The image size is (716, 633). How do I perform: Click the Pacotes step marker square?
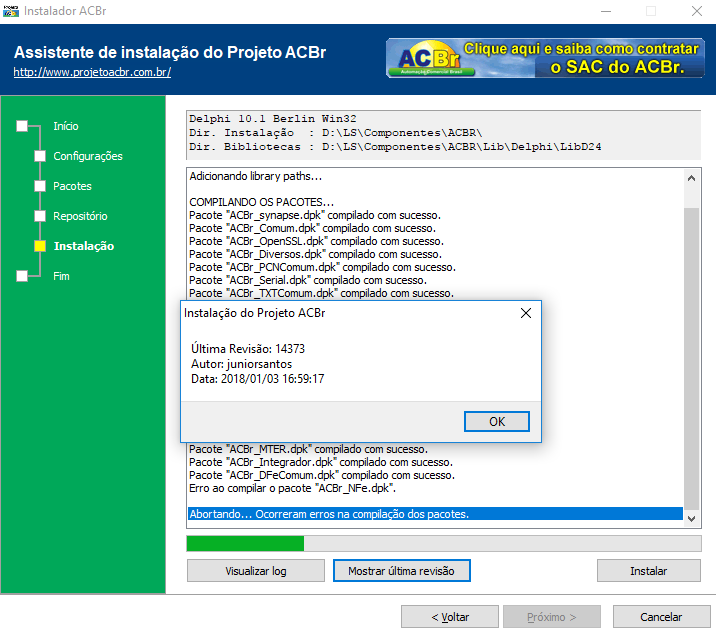click(x=40, y=186)
